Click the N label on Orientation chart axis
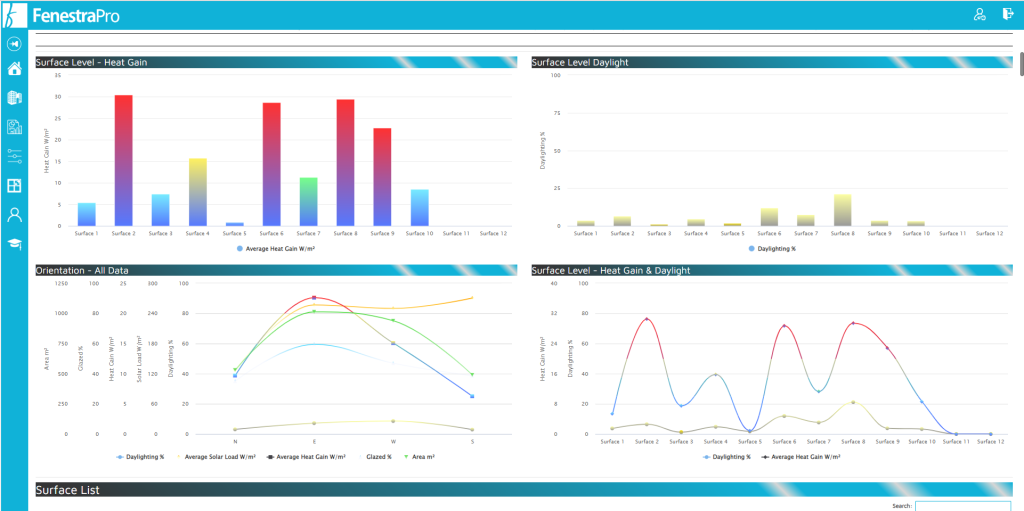The width and height of the screenshot is (1024, 511). click(x=235, y=441)
